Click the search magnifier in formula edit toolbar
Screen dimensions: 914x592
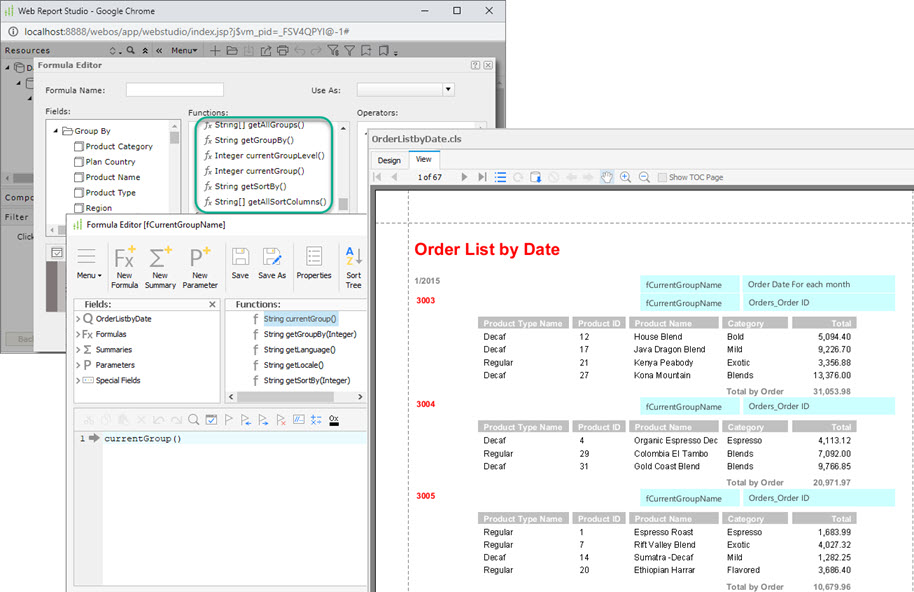tap(194, 420)
